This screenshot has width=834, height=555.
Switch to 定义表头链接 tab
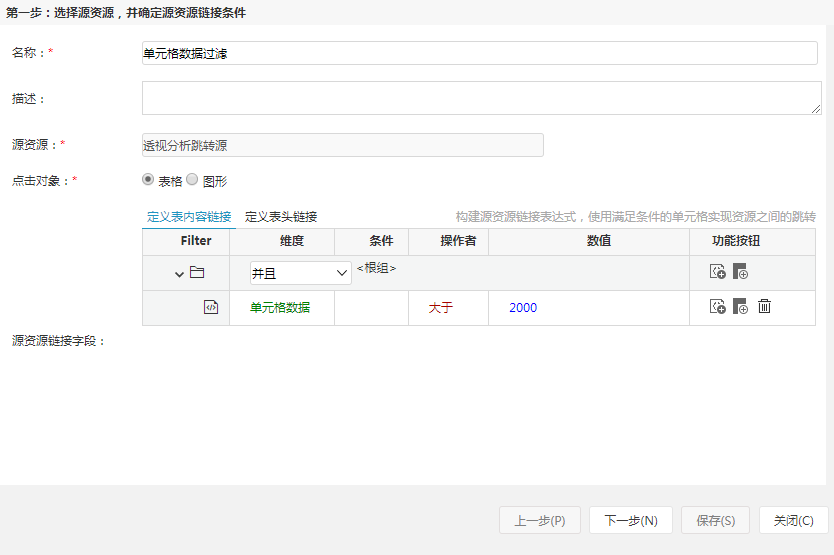281,217
